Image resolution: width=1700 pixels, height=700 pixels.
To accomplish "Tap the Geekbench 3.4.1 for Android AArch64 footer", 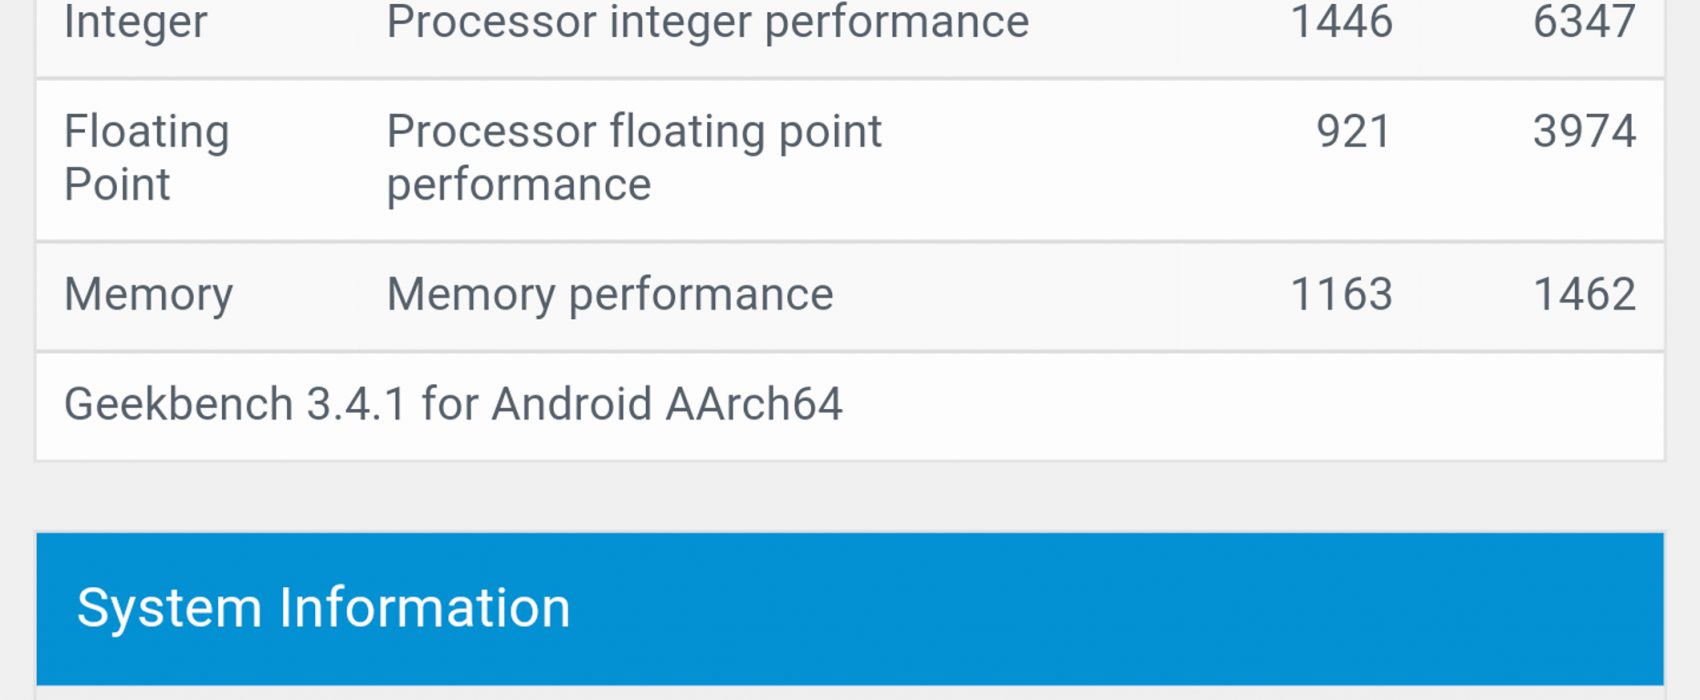I will pos(453,404).
